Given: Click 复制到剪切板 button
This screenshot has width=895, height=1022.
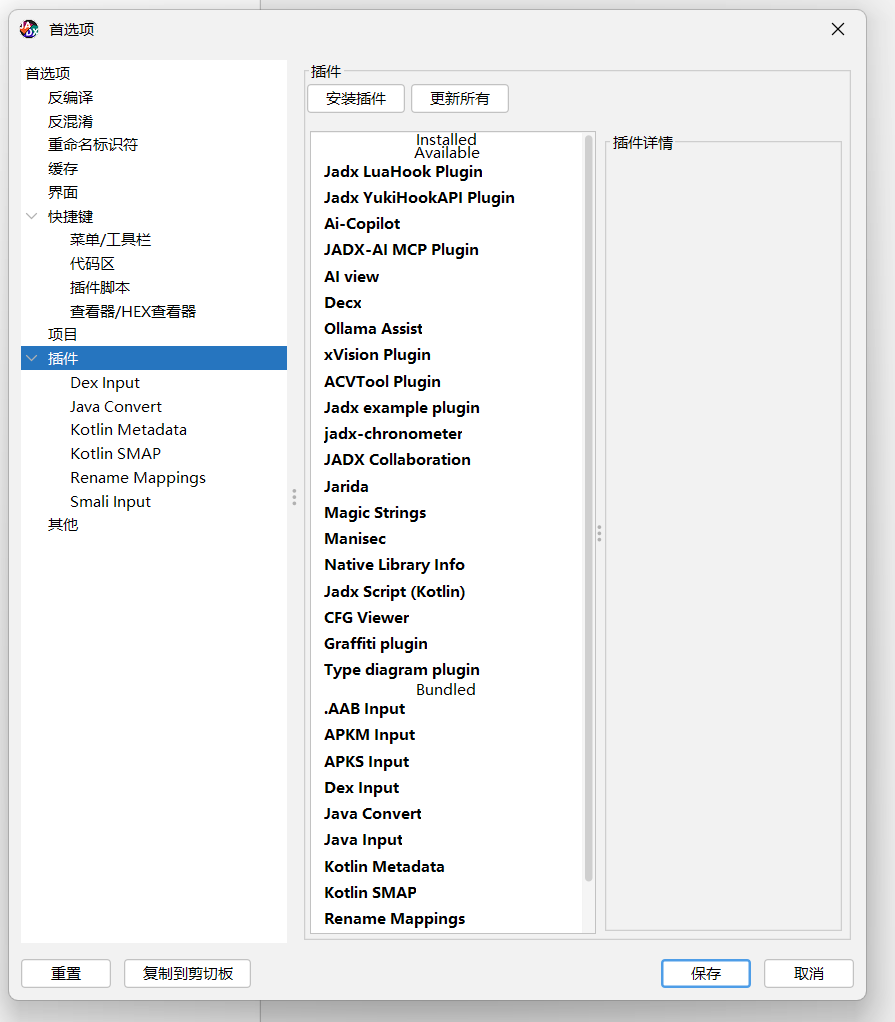Looking at the screenshot, I should (x=187, y=973).
